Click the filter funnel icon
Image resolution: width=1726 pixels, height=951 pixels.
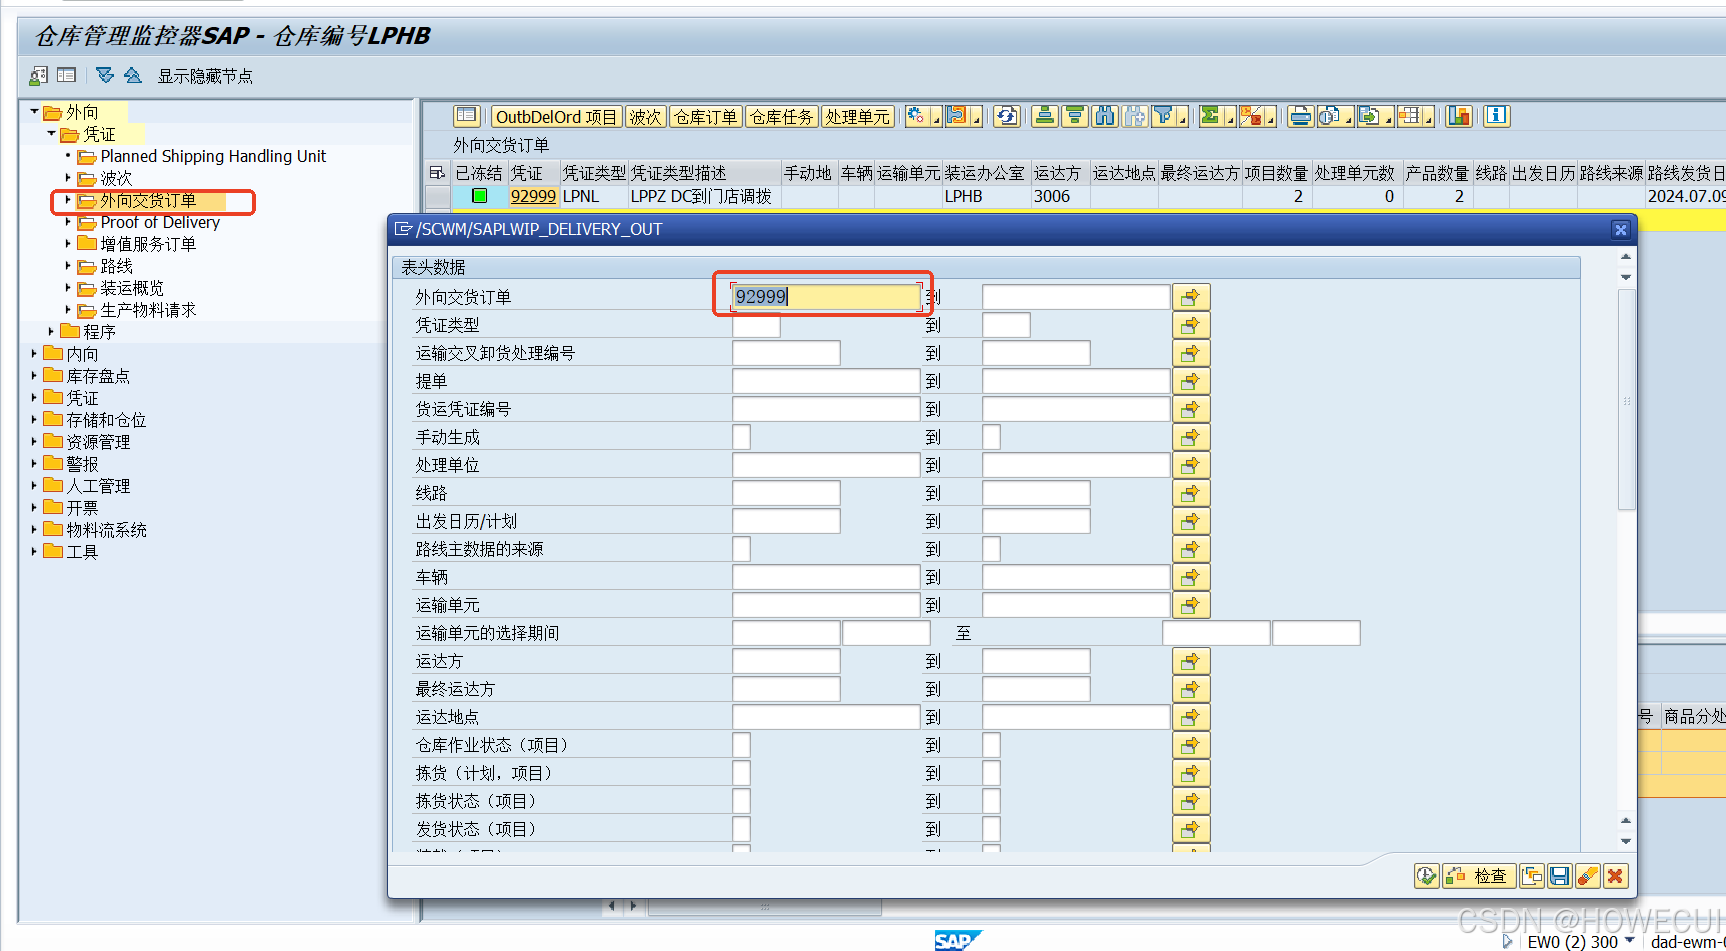click(x=1163, y=116)
